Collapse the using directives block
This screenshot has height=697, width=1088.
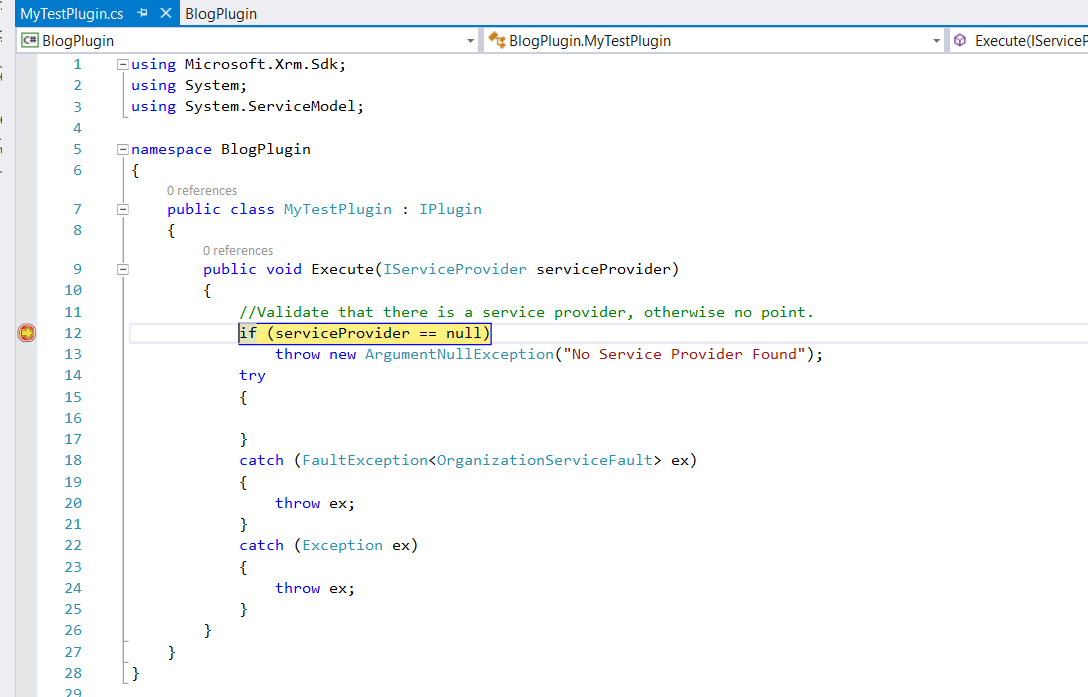coord(123,64)
